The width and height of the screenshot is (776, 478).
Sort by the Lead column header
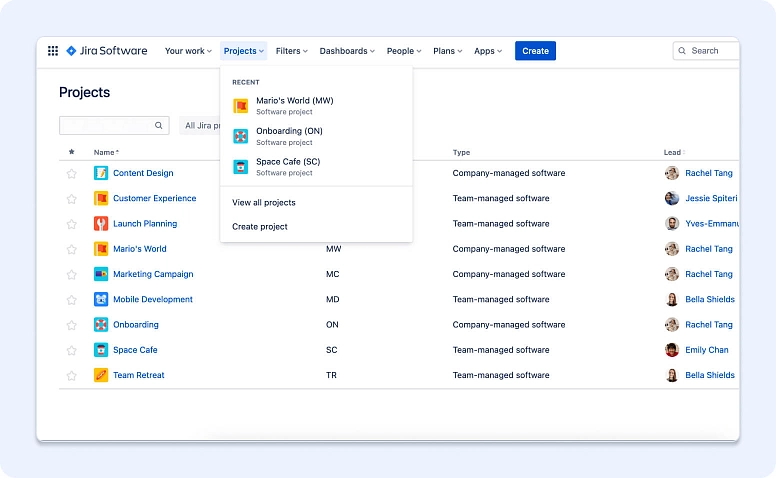tap(674, 152)
